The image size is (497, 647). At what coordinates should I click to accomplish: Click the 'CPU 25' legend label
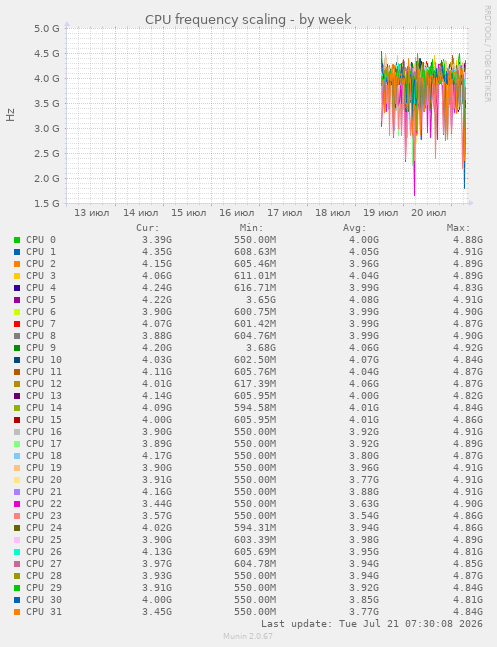coord(44,539)
